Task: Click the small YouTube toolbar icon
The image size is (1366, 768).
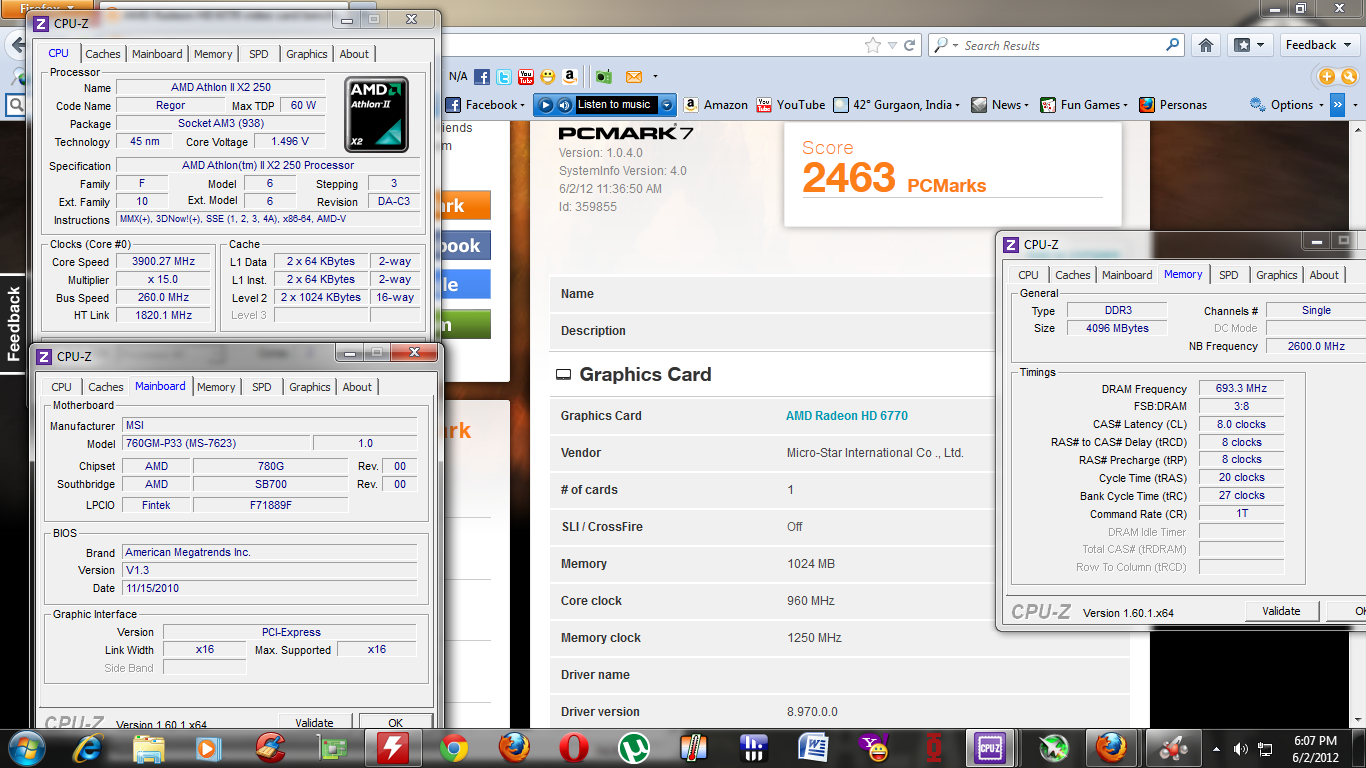Action: tap(526, 77)
